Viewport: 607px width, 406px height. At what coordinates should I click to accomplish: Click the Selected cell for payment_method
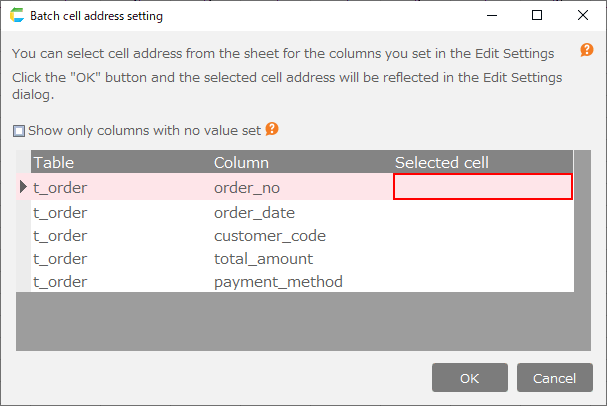[x=482, y=282]
